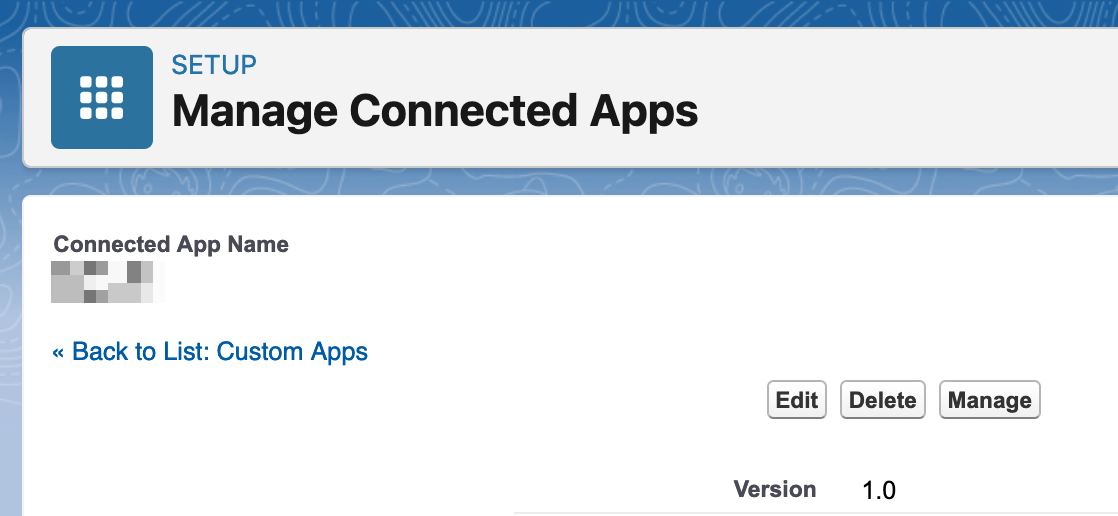Open Manage for the connected app
The height and width of the screenshot is (516, 1118).
tap(989, 400)
